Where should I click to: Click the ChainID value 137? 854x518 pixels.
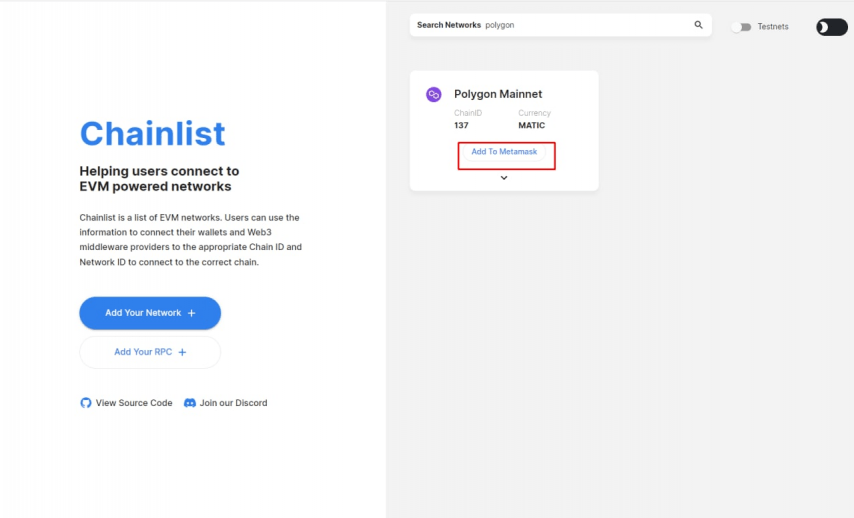(x=461, y=126)
